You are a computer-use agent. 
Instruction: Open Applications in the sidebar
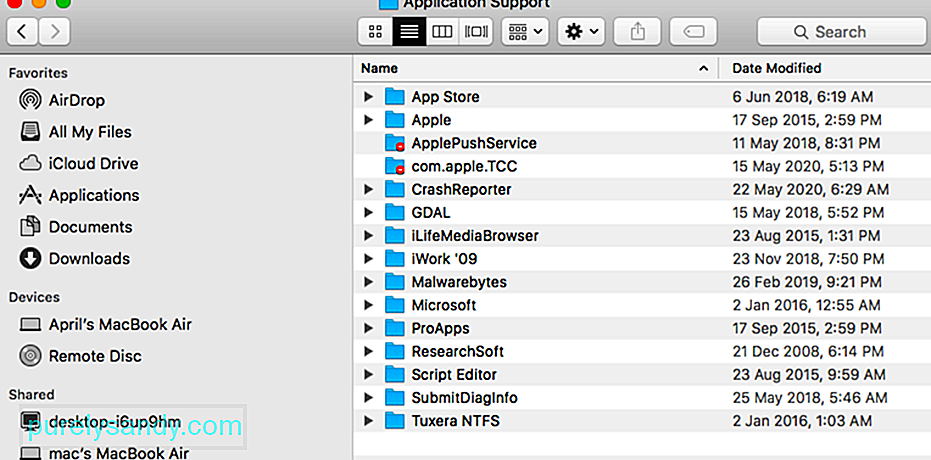tap(79, 195)
